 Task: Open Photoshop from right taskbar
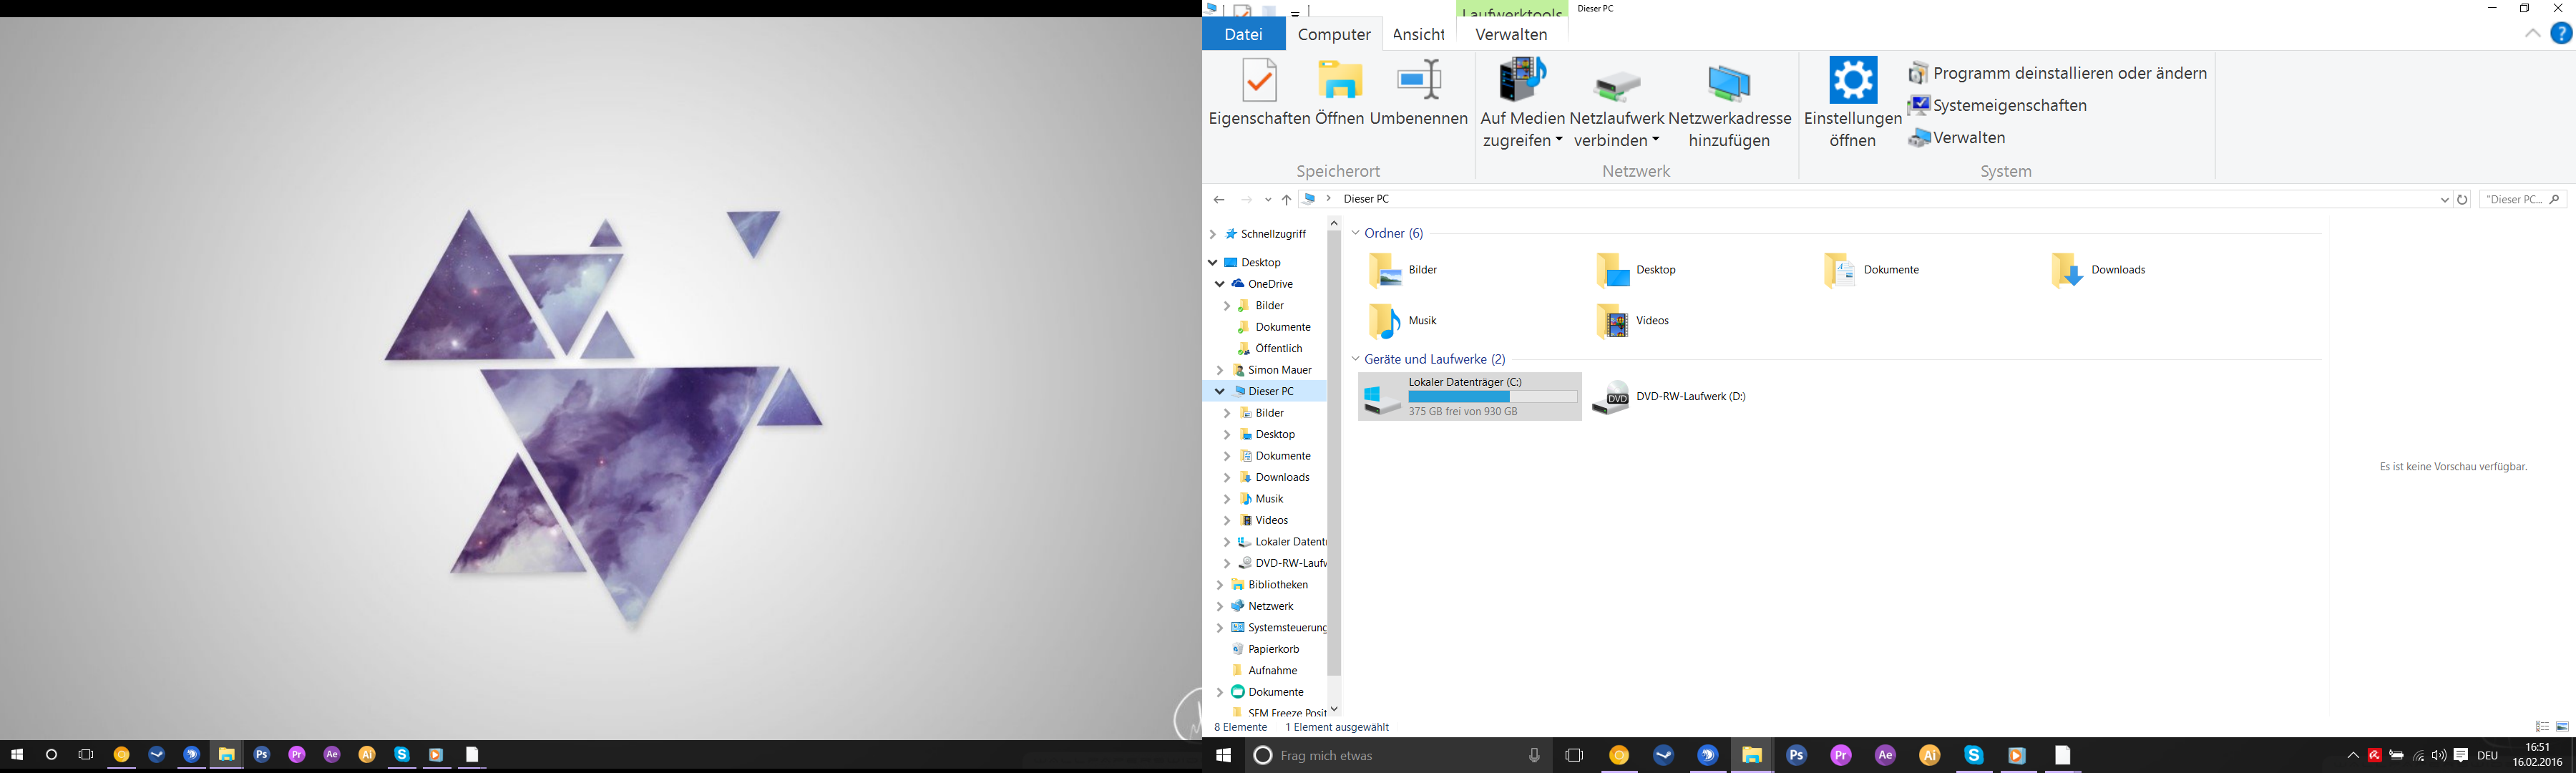click(x=1796, y=756)
